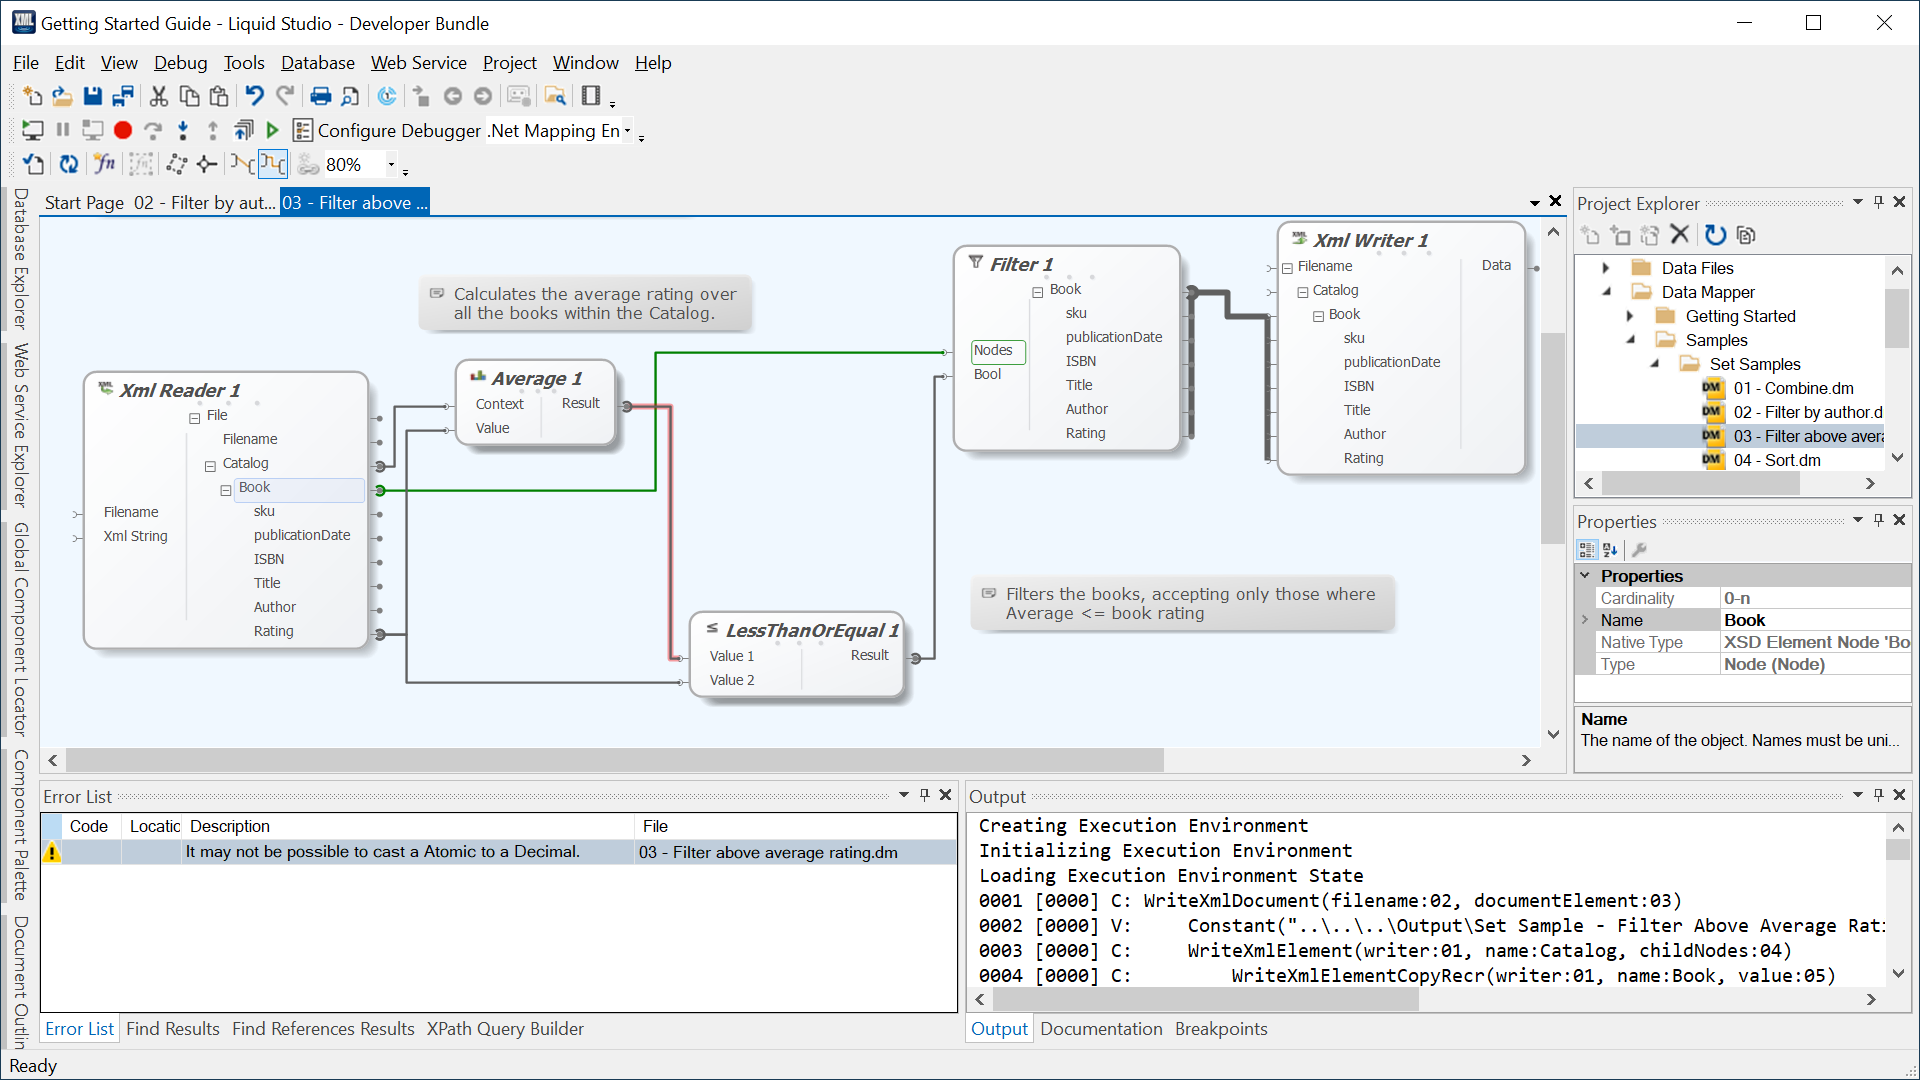The width and height of the screenshot is (1920, 1080).
Task: Toggle categorized view in Properties panel
Action: point(1587,549)
